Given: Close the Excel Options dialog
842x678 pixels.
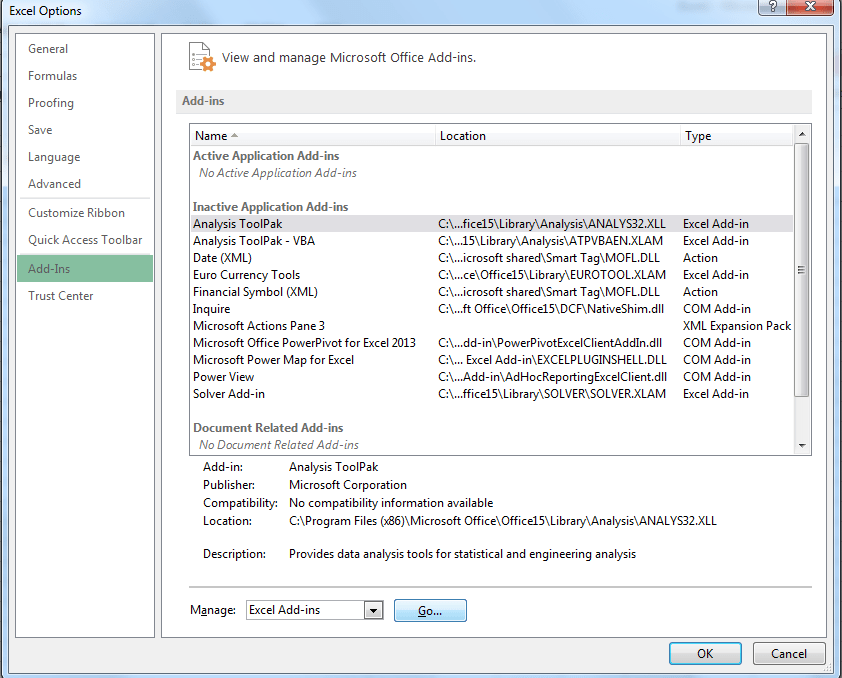Looking at the screenshot, I should [x=810, y=7].
